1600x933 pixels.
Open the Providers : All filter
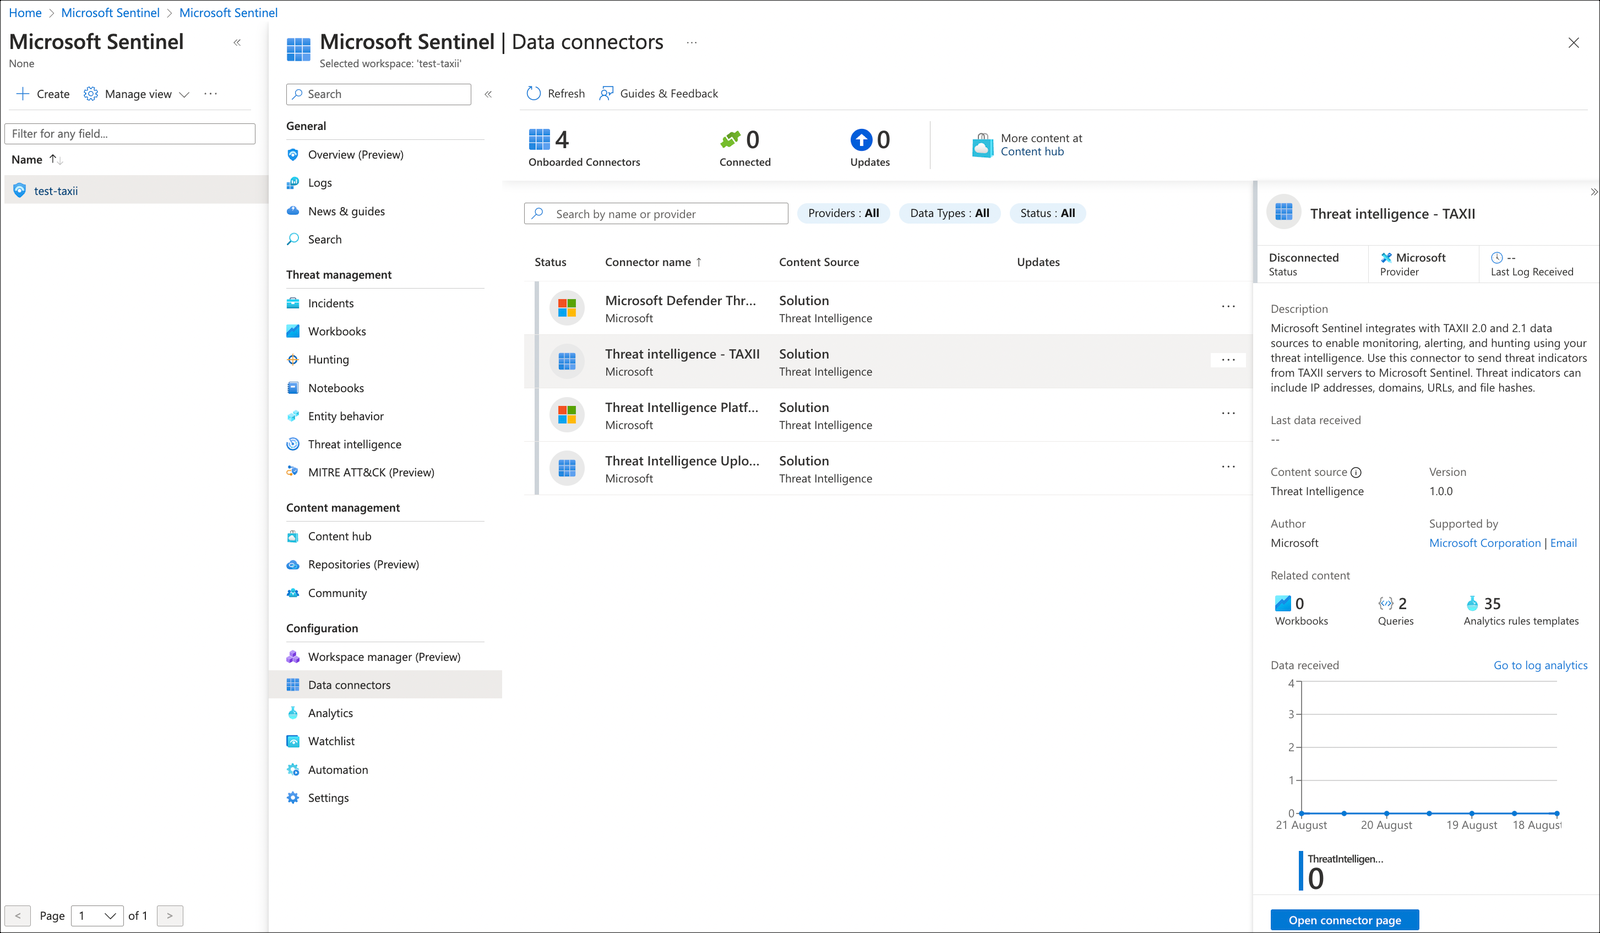pyautogui.click(x=844, y=214)
